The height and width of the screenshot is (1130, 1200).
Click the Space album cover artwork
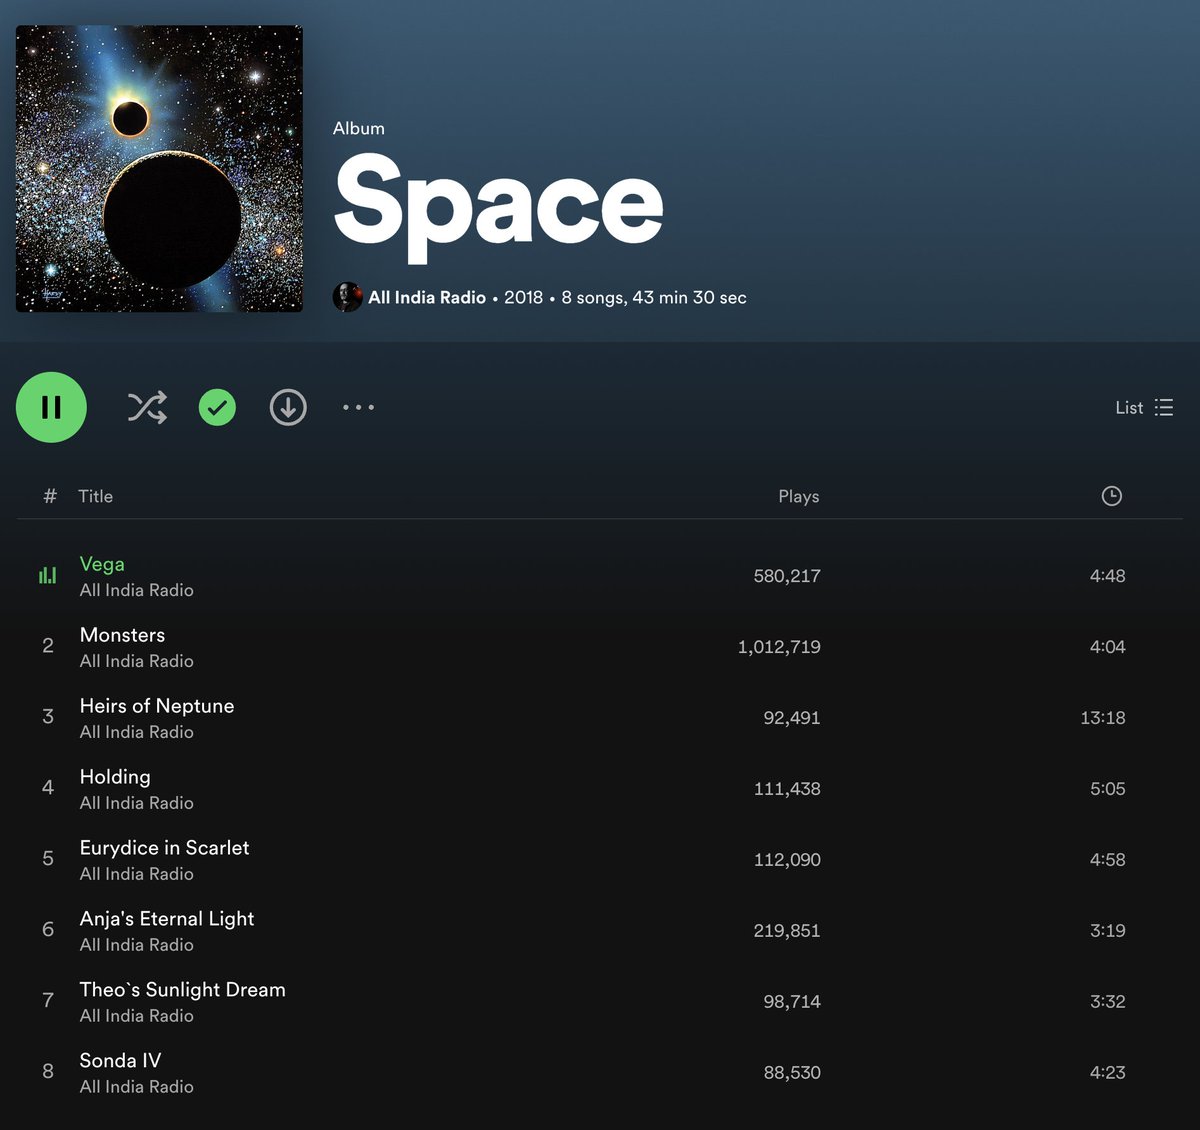[x=158, y=168]
